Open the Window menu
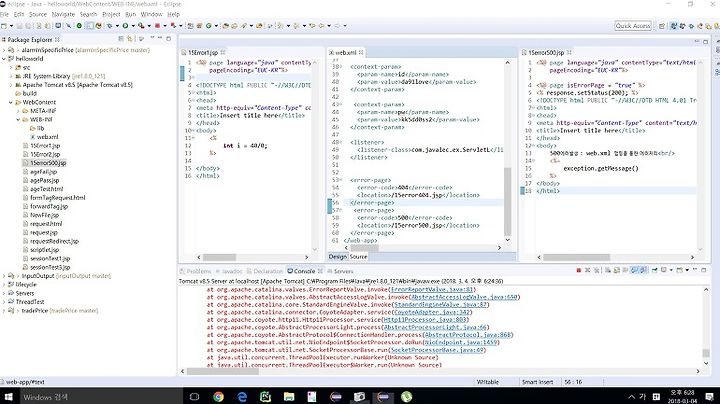This screenshot has width=720, height=404. [x=151, y=15]
